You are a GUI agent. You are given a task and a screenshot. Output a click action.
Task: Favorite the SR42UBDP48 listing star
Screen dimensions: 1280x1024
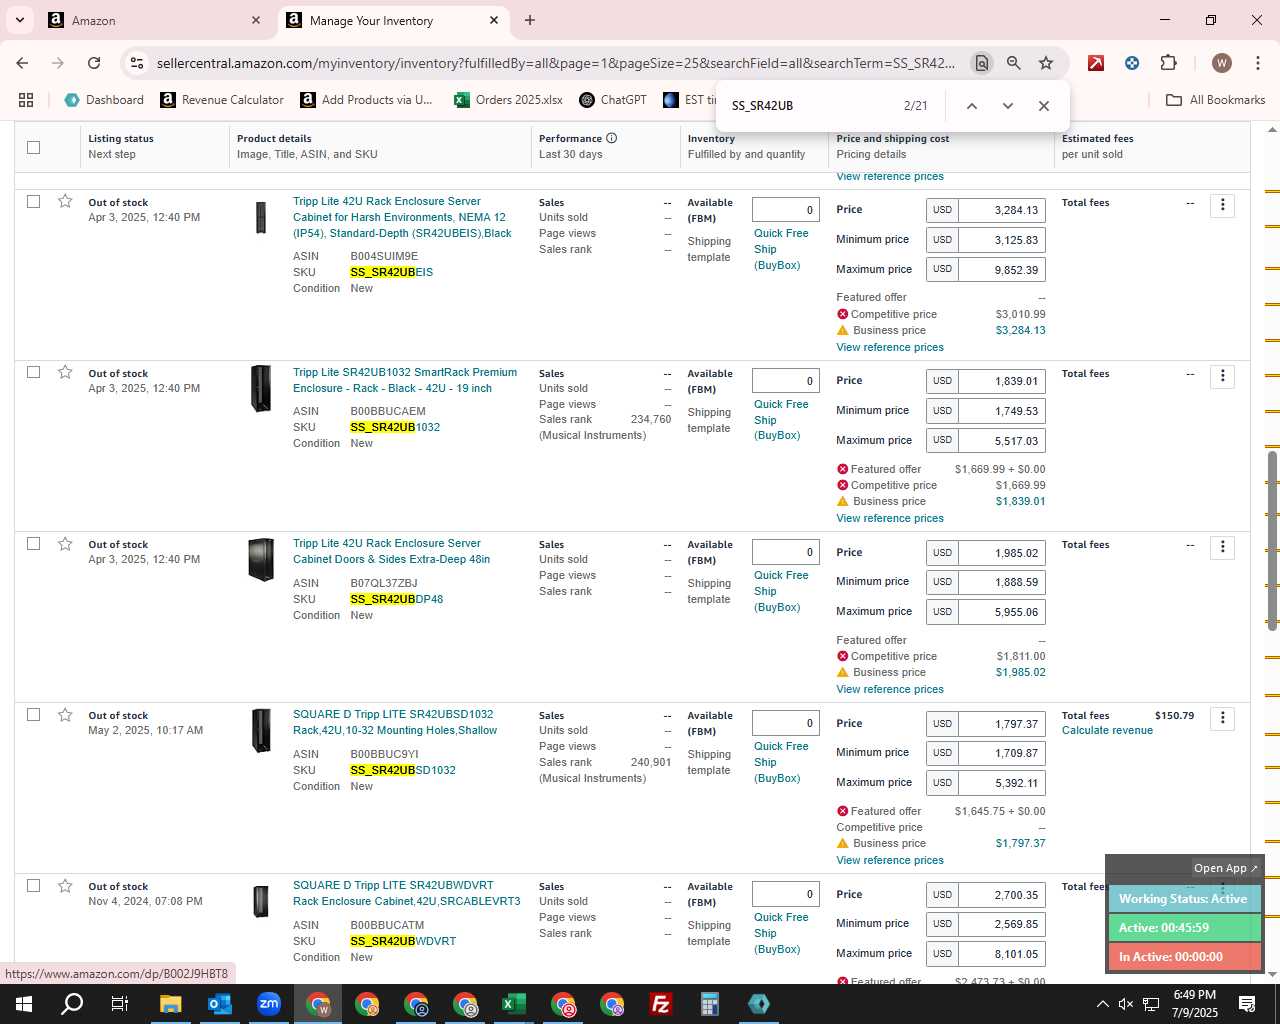(x=65, y=543)
